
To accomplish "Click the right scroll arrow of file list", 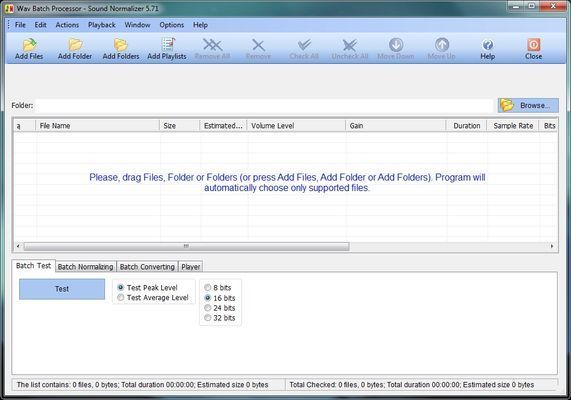I will point(552,246).
